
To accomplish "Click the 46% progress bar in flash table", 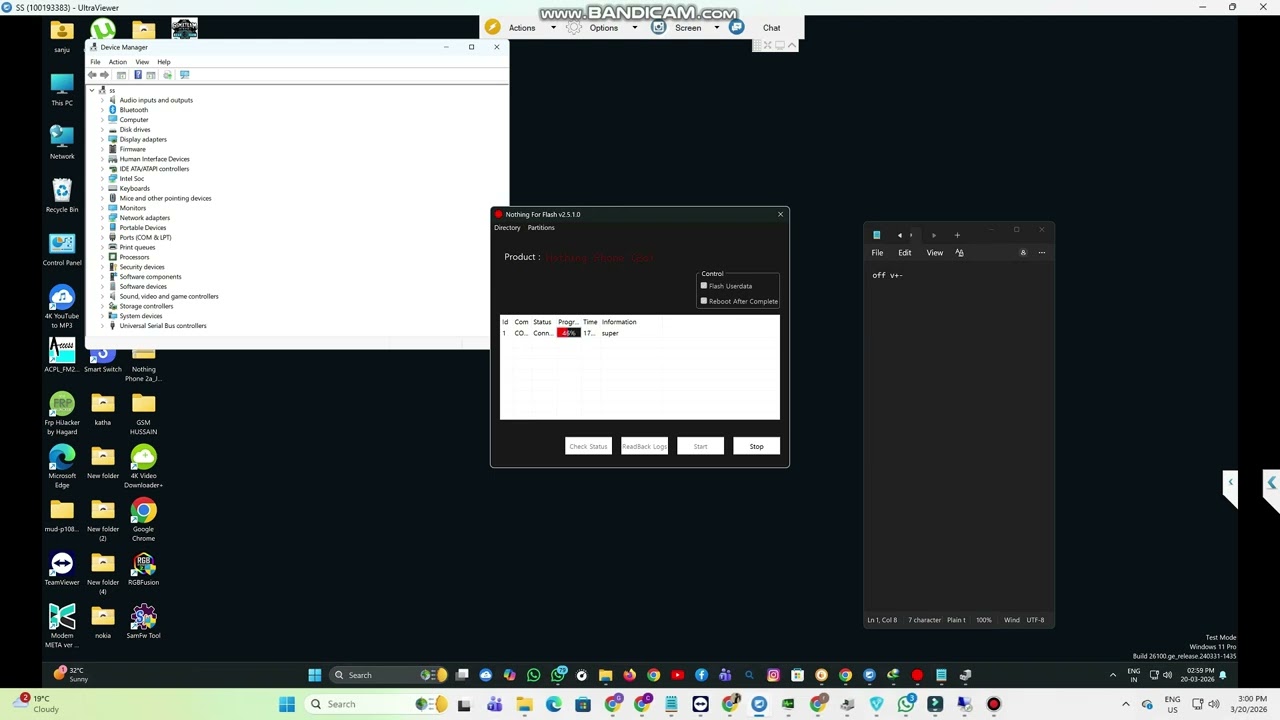I will [x=568, y=333].
